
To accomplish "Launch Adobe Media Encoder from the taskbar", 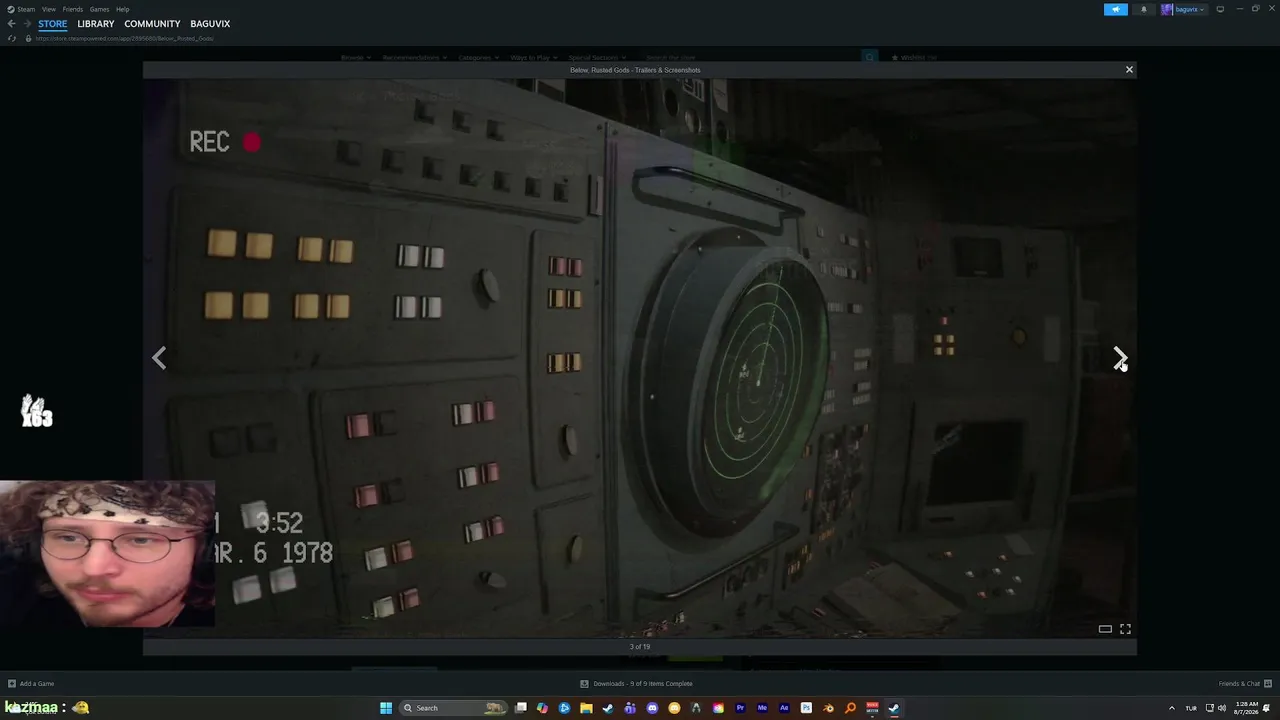I will (x=762, y=708).
